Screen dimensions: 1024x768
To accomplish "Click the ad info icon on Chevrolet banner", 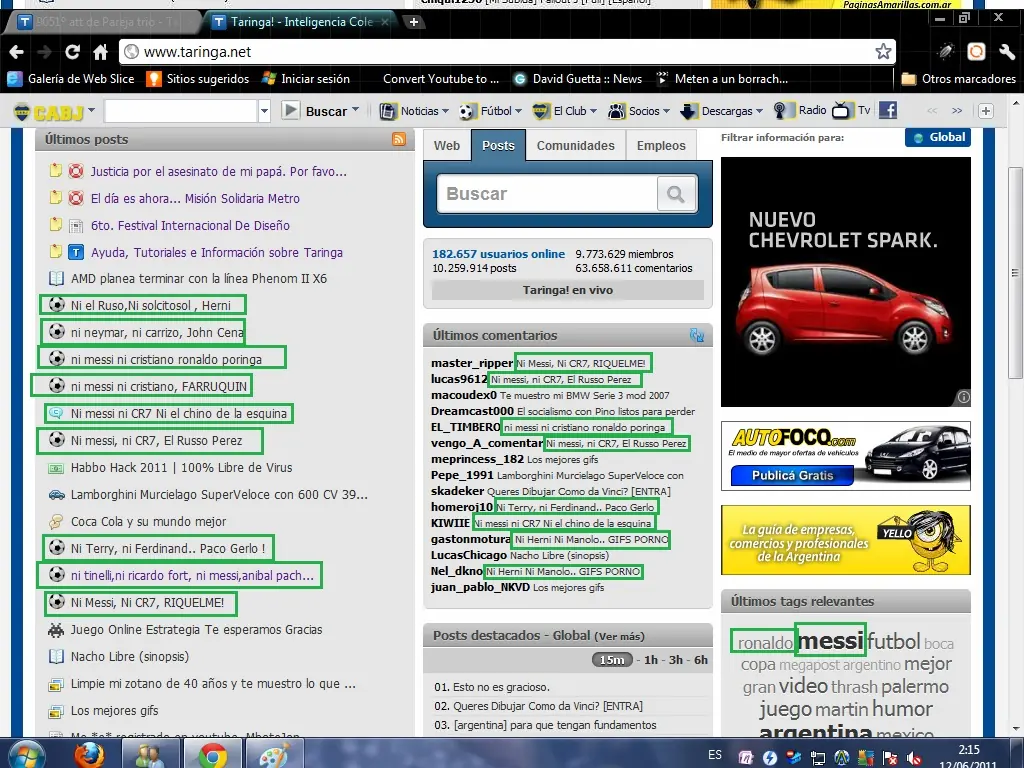I will pyautogui.click(x=963, y=397).
